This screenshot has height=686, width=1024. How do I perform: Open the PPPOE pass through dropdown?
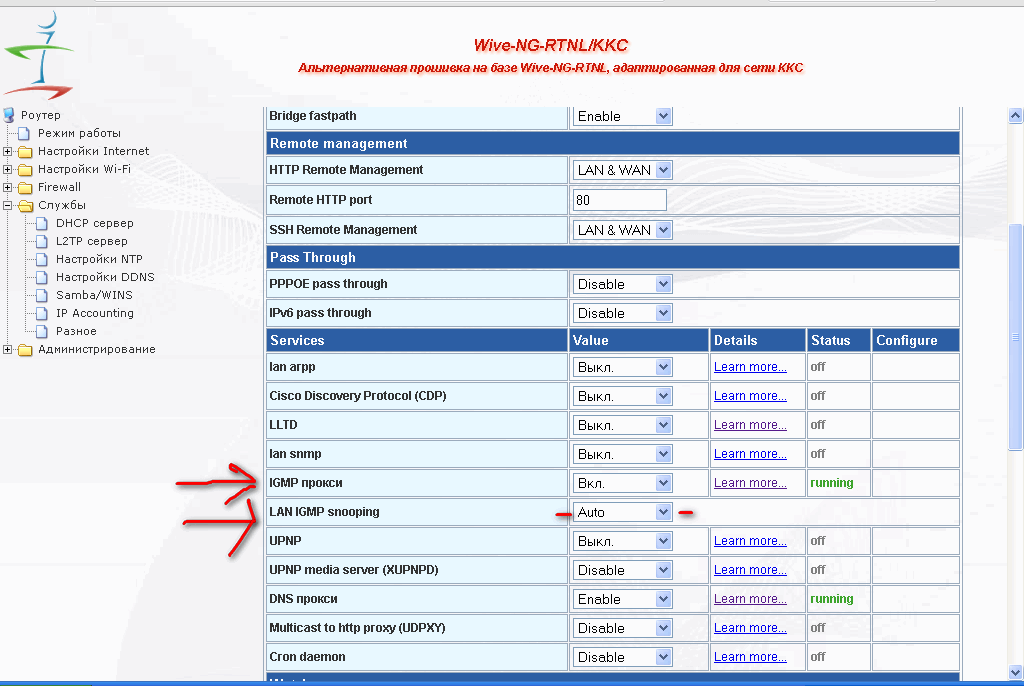pos(622,284)
